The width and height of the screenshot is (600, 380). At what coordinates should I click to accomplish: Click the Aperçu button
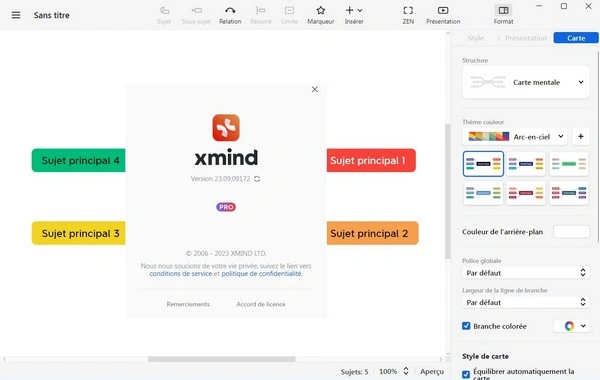(432, 372)
